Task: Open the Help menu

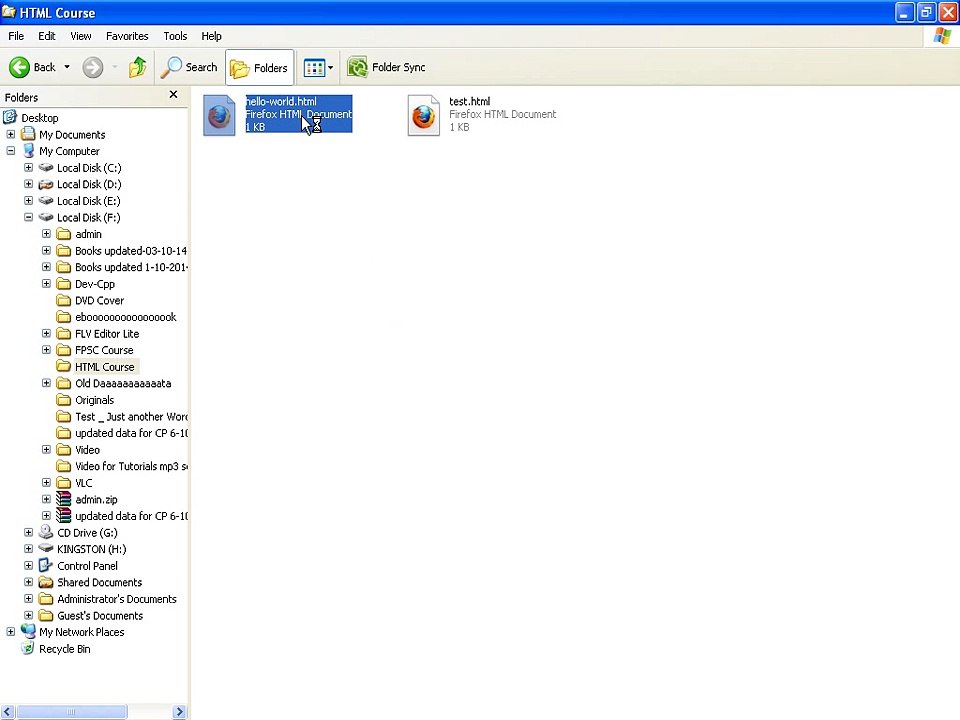Action: (x=211, y=36)
